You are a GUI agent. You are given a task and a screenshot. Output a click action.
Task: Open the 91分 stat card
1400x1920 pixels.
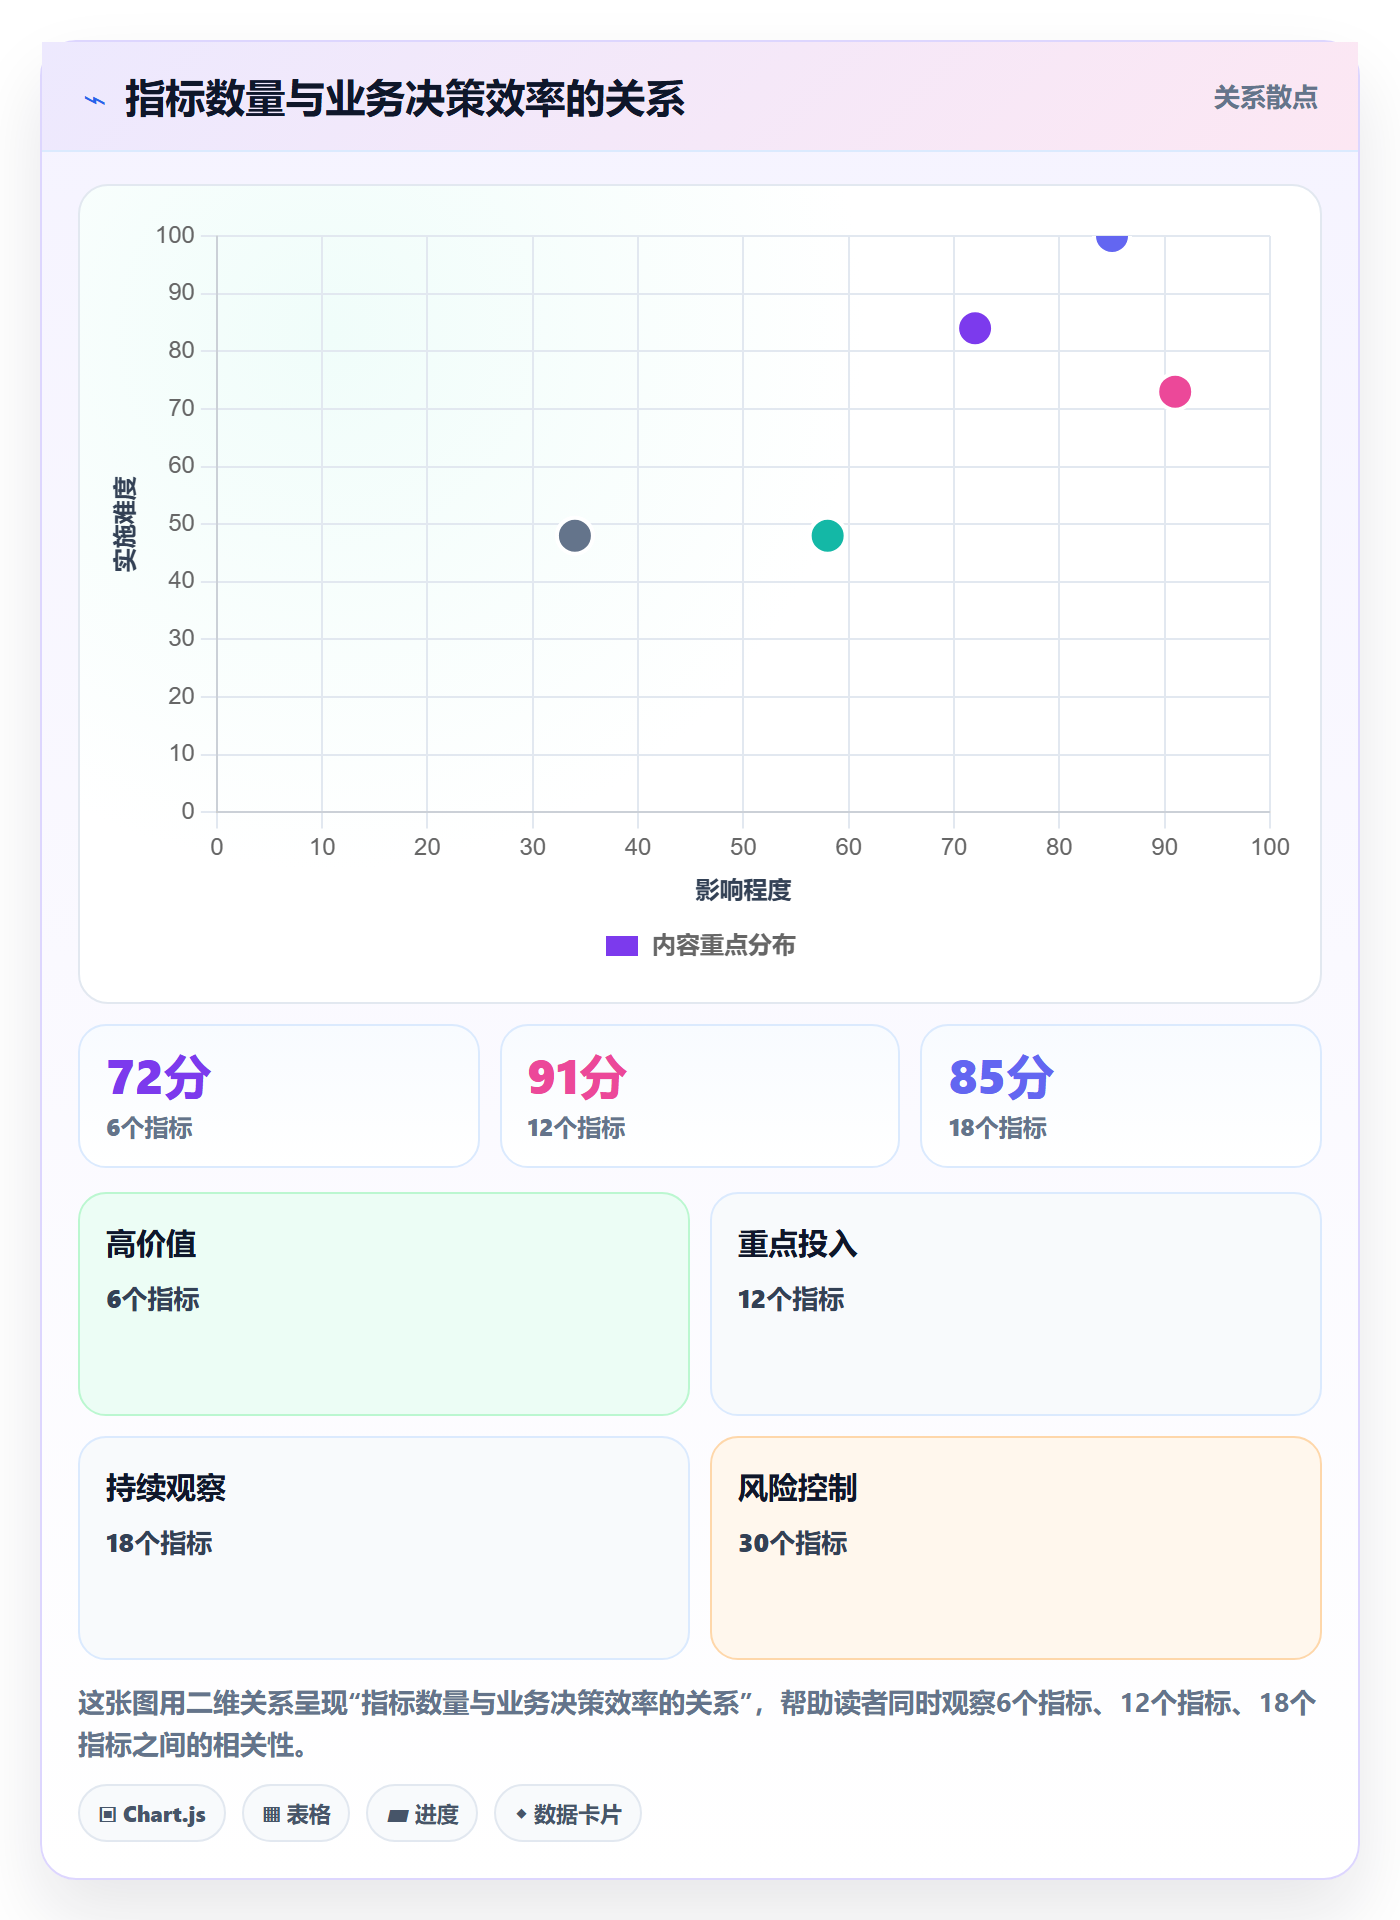click(700, 1096)
